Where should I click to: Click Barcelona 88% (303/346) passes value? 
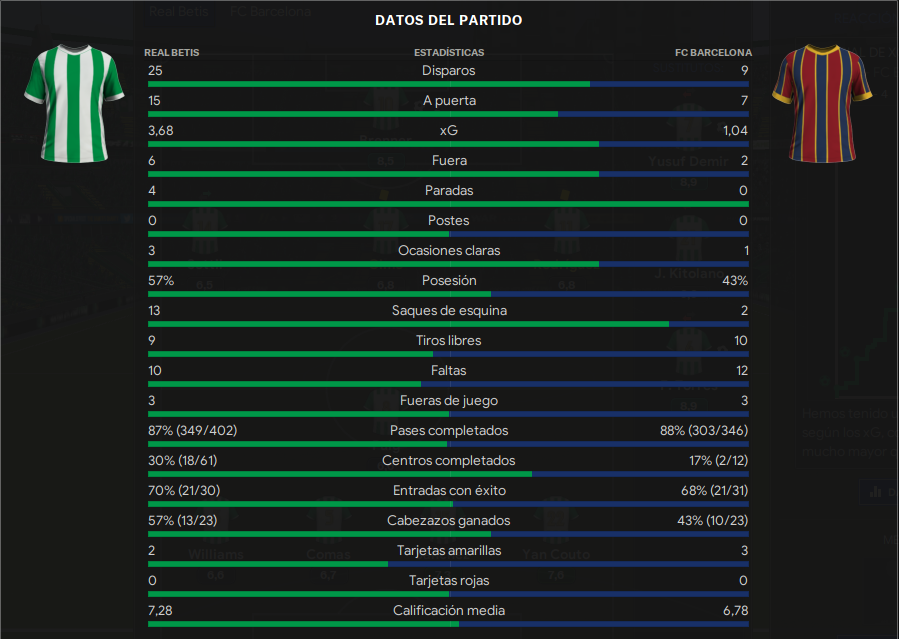(704, 430)
